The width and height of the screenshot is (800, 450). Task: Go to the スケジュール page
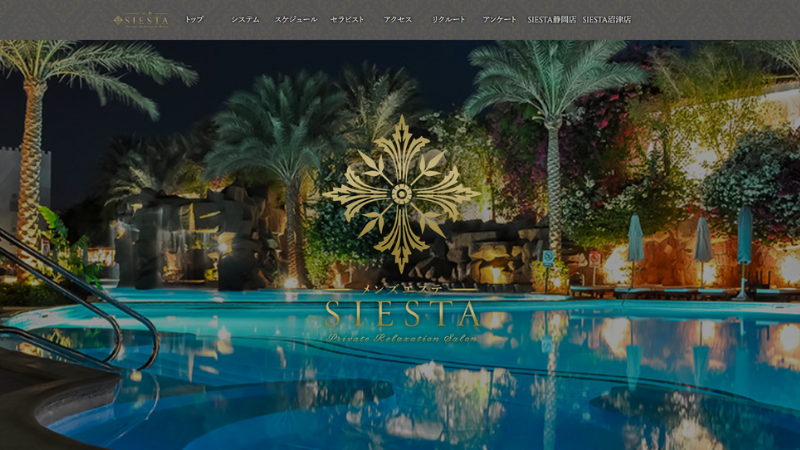point(296,19)
